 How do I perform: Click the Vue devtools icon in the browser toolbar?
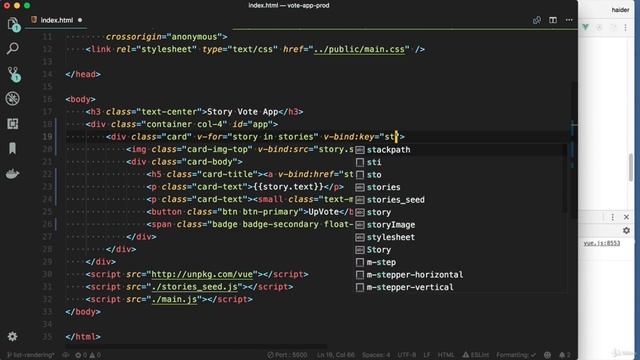click(x=586, y=27)
